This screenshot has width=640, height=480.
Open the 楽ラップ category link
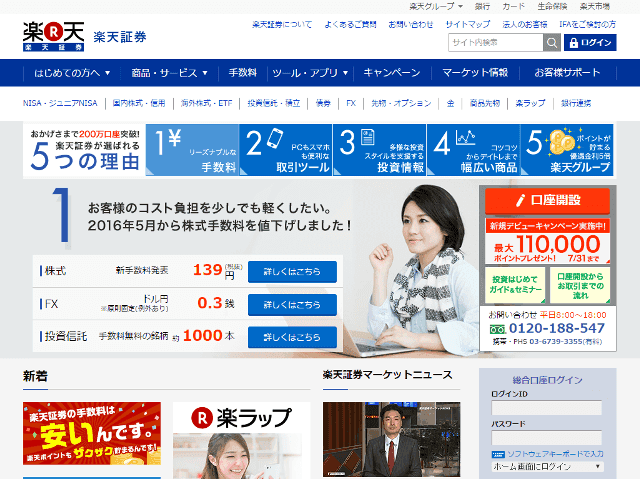point(530,103)
